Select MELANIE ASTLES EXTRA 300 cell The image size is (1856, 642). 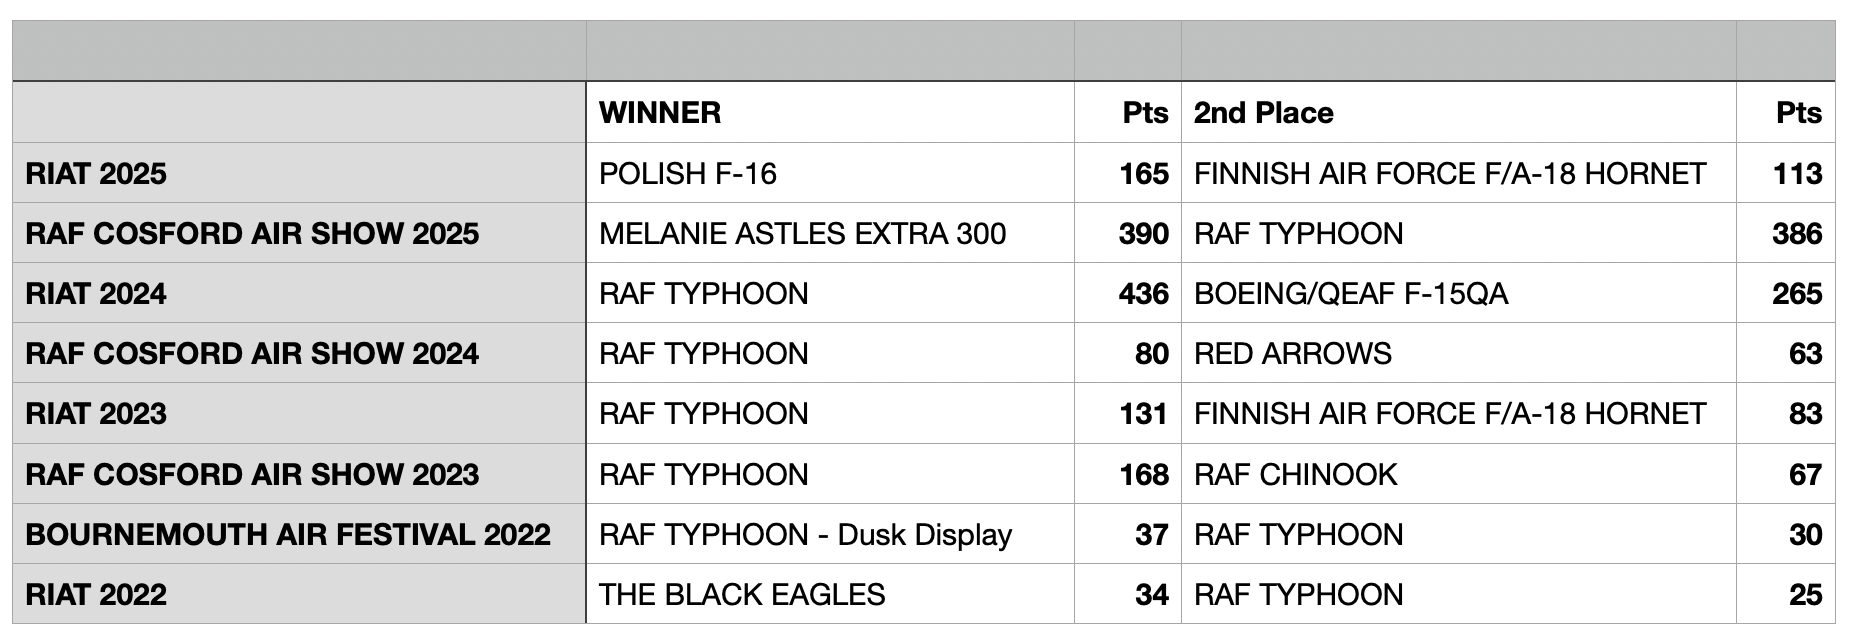pos(830,233)
